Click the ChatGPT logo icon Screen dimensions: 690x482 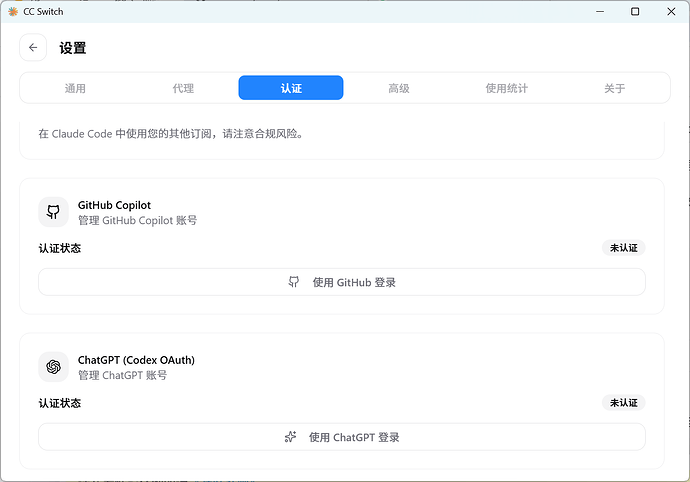point(53,367)
